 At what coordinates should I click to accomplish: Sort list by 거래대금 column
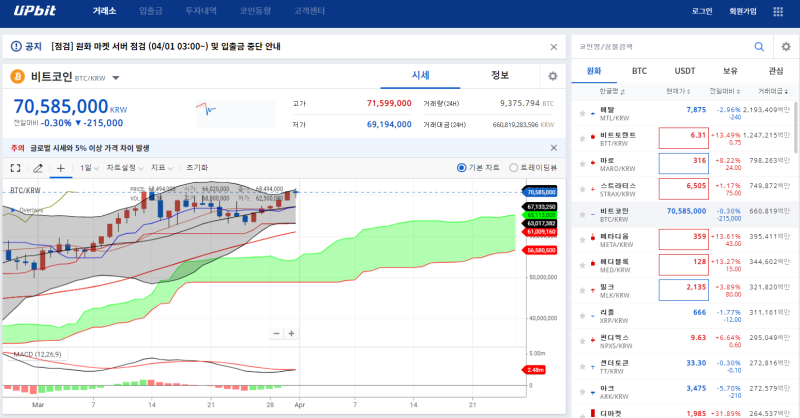[x=772, y=91]
